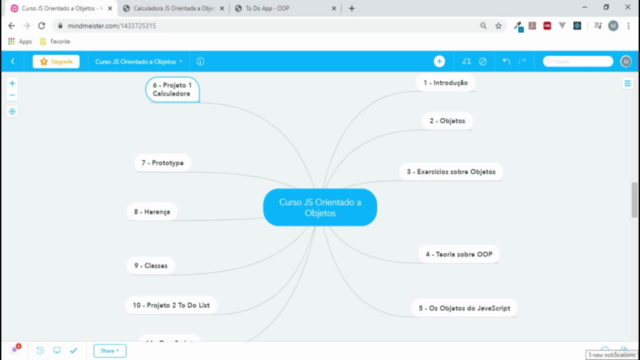This screenshot has width=640, height=360.
Task: Open the Chrome profile avatar
Action: point(613,26)
